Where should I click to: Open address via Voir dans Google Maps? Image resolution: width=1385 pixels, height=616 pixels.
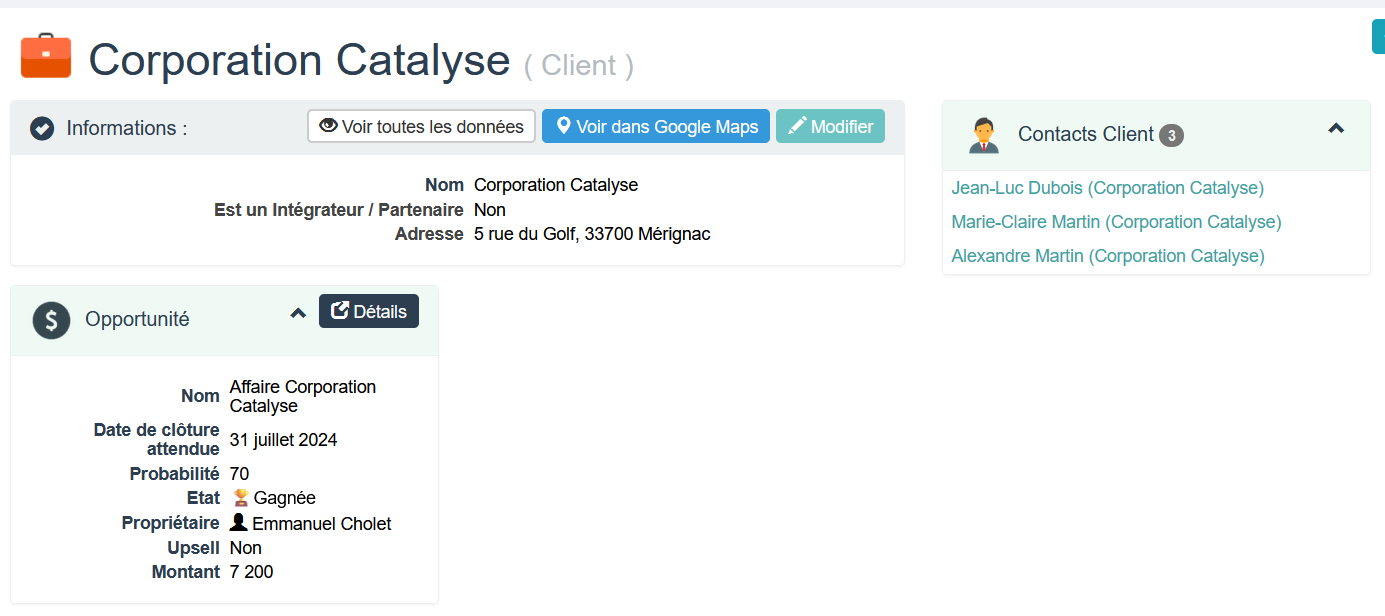tap(656, 127)
